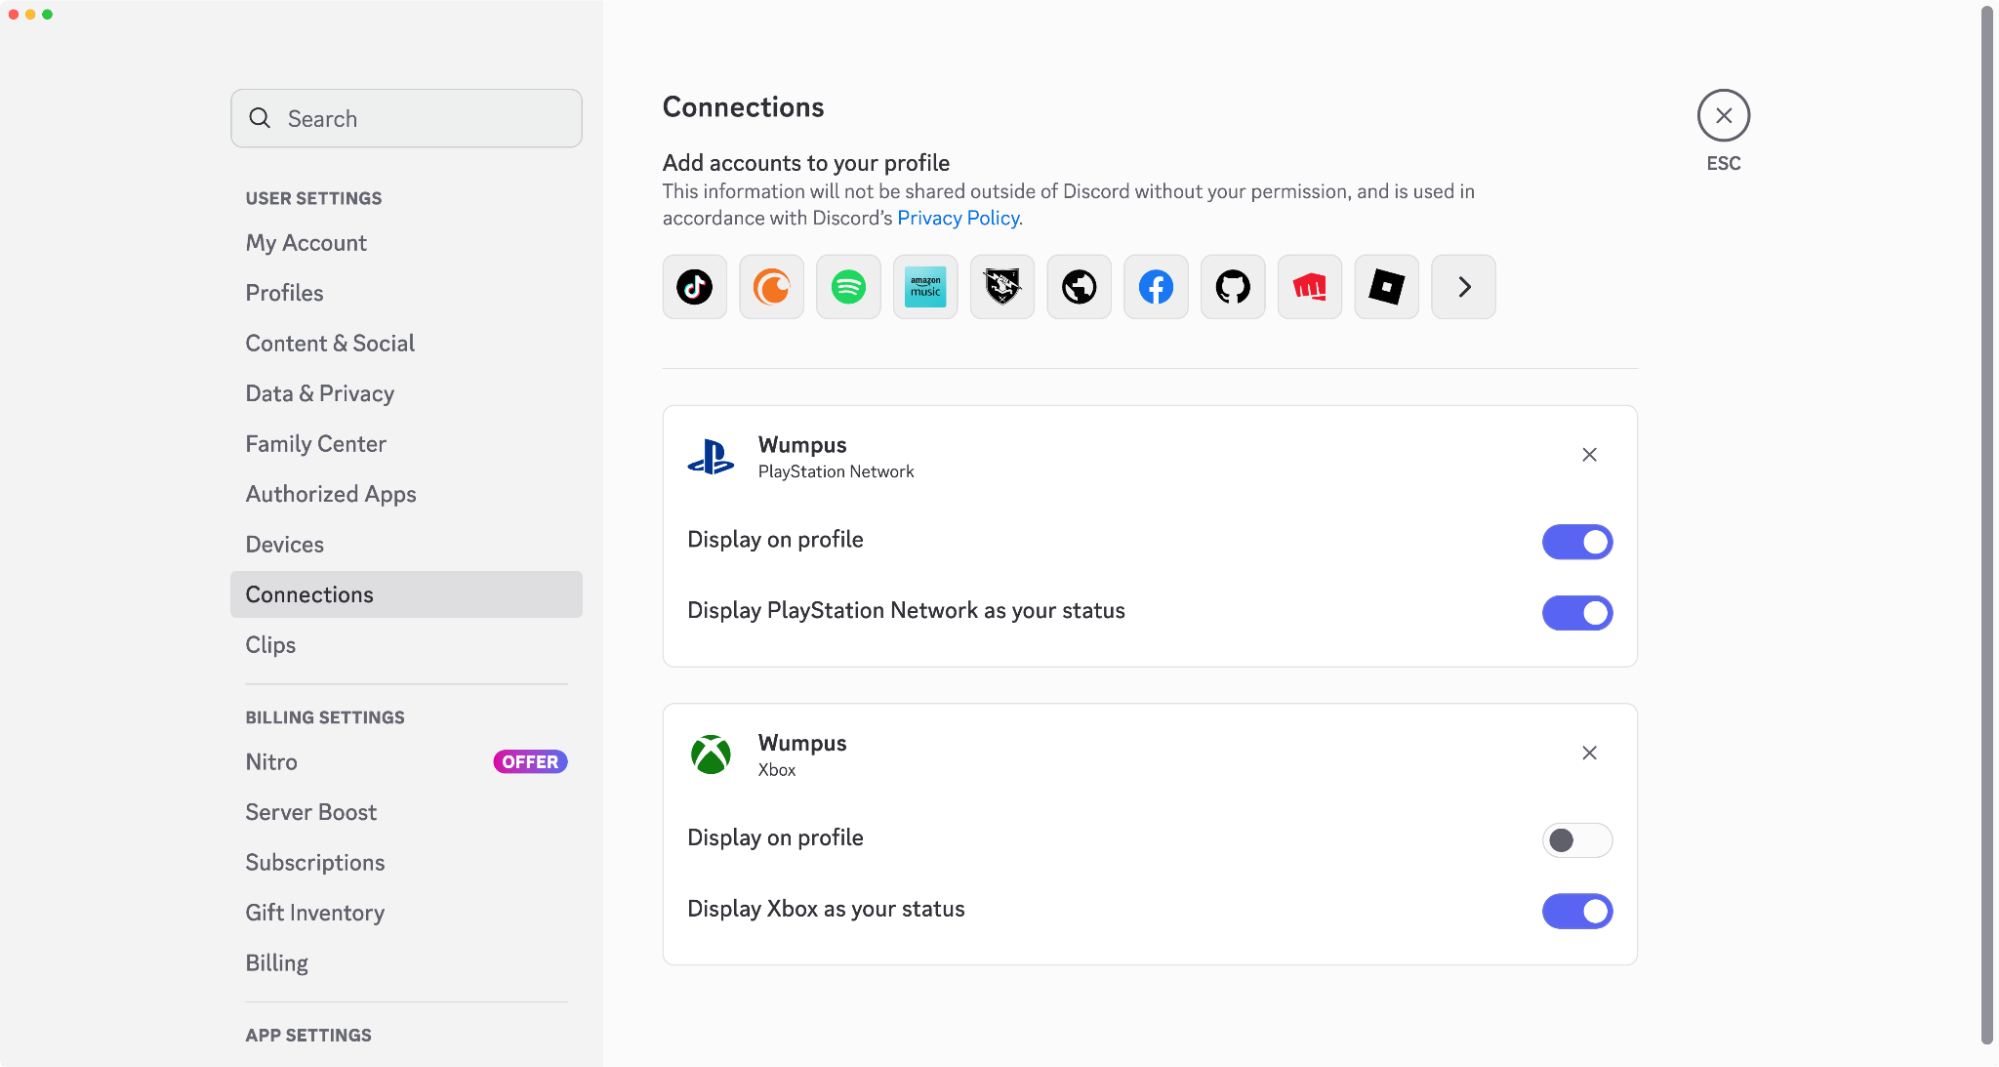
Task: Turn off PlayStation Network status display
Action: (x=1577, y=612)
